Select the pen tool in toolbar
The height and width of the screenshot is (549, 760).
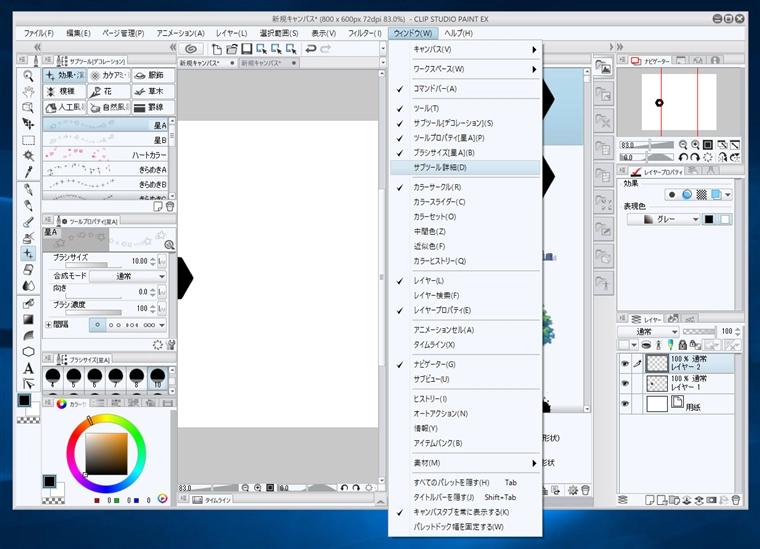coord(28,189)
